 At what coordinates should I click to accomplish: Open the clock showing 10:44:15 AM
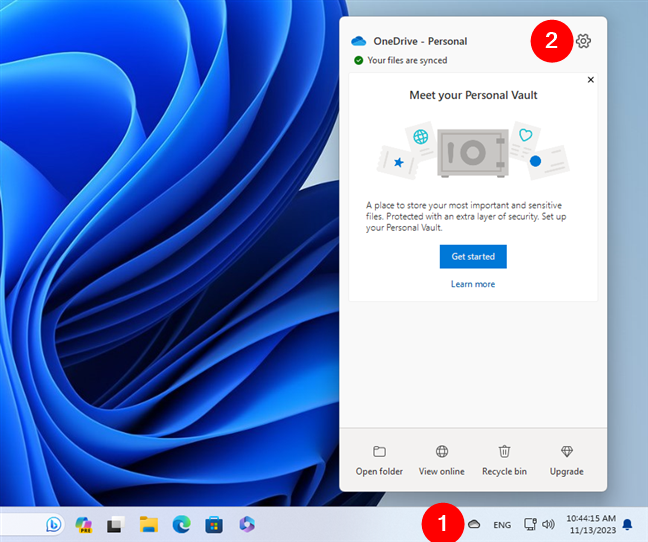click(591, 524)
